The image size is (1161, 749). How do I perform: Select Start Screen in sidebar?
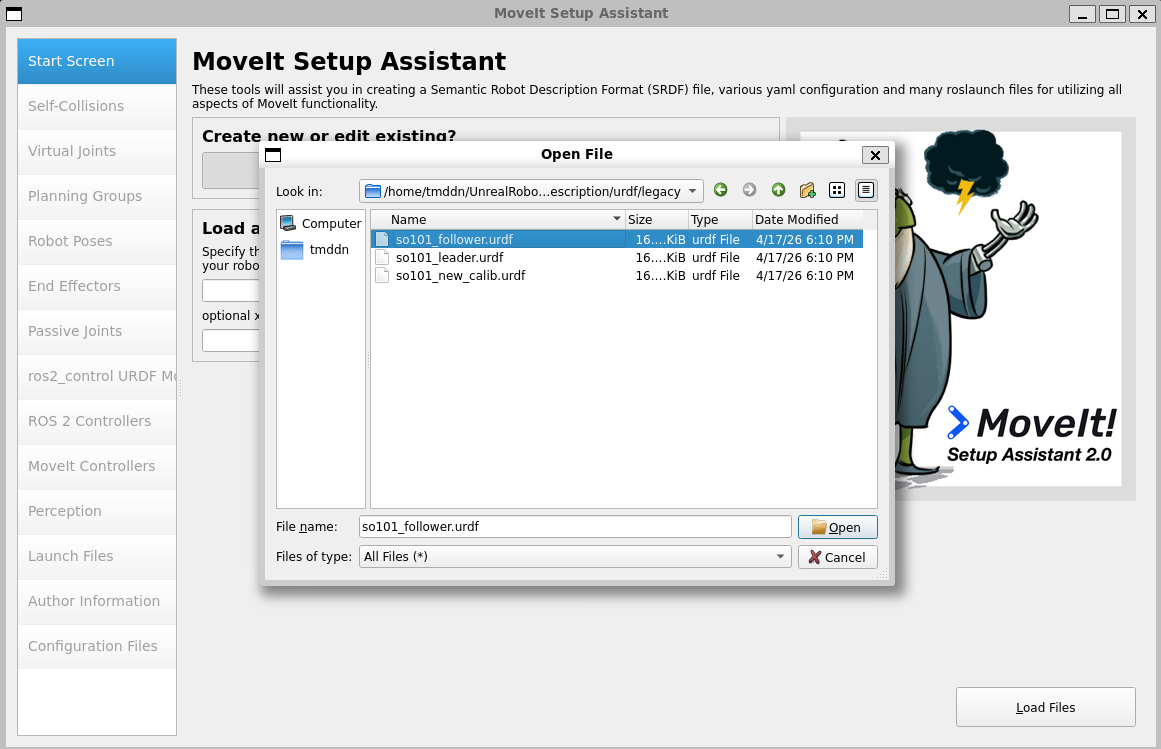(97, 61)
